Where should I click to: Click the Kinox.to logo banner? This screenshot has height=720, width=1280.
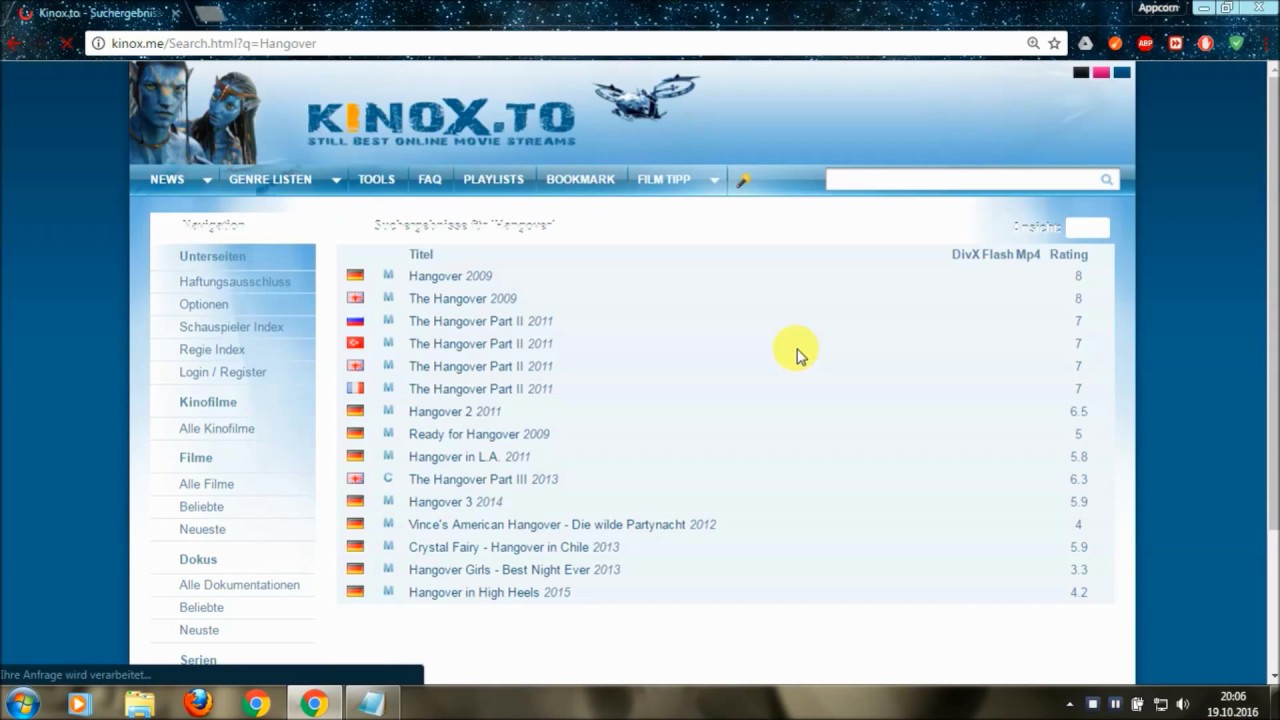441,122
